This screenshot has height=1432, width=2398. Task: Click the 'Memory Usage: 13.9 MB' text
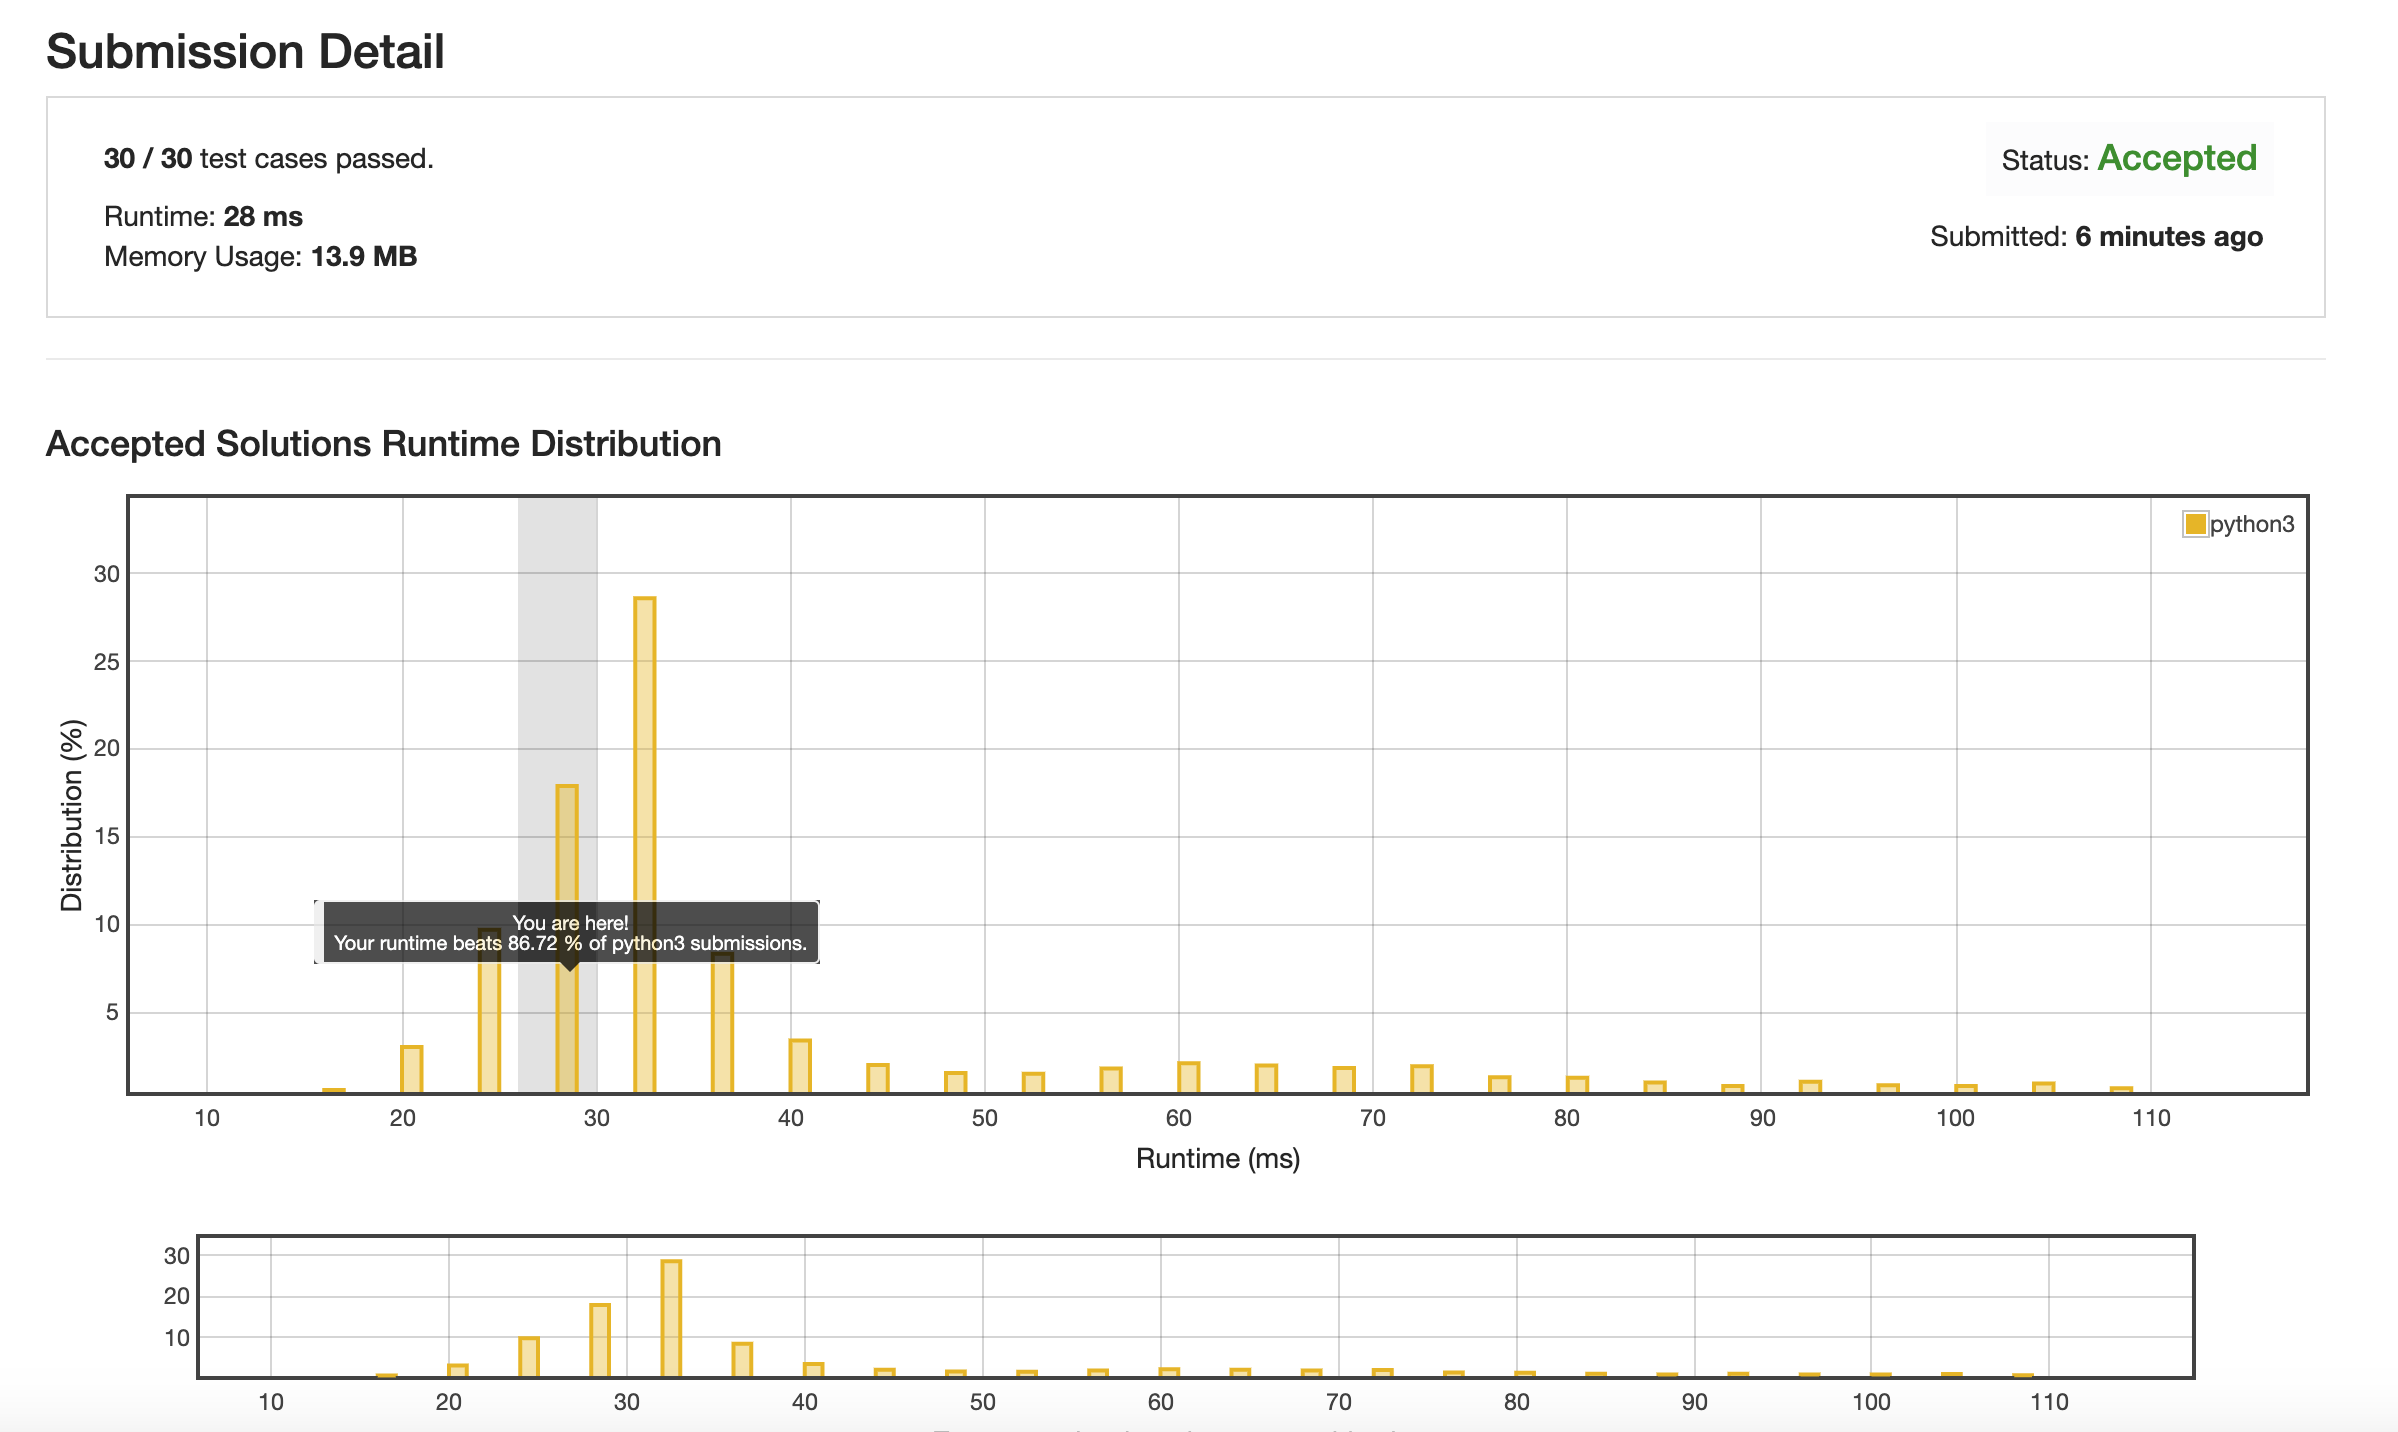click(260, 256)
